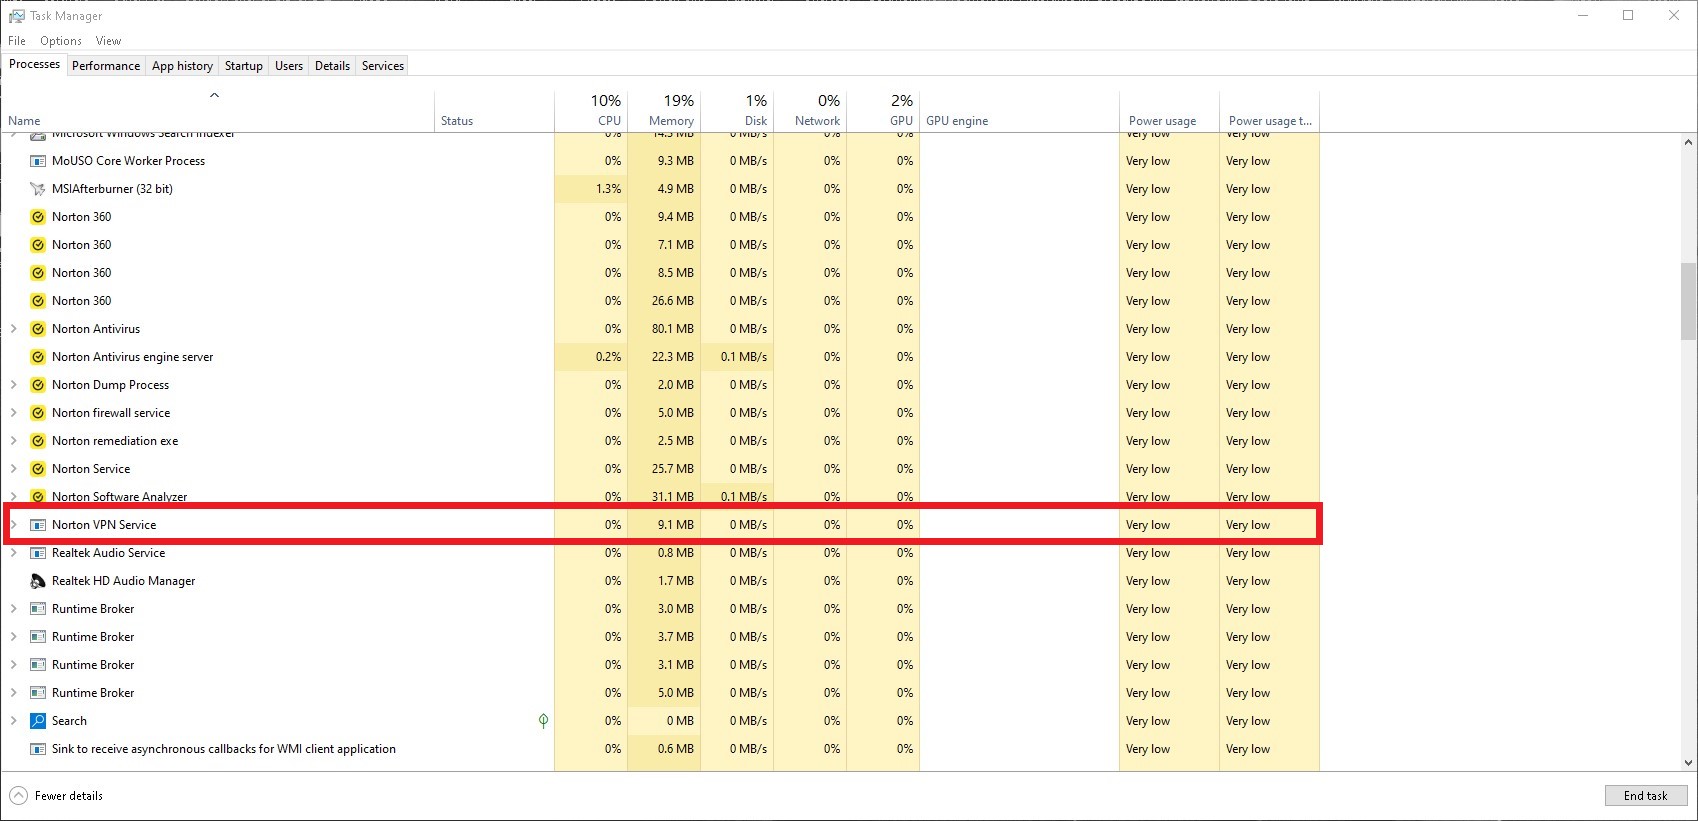Click the green leaf suspended status icon

pyautogui.click(x=543, y=720)
